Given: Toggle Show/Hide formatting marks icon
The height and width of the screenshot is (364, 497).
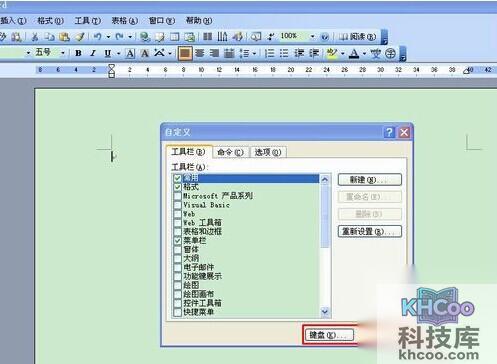Looking at the screenshot, I should click(x=271, y=37).
